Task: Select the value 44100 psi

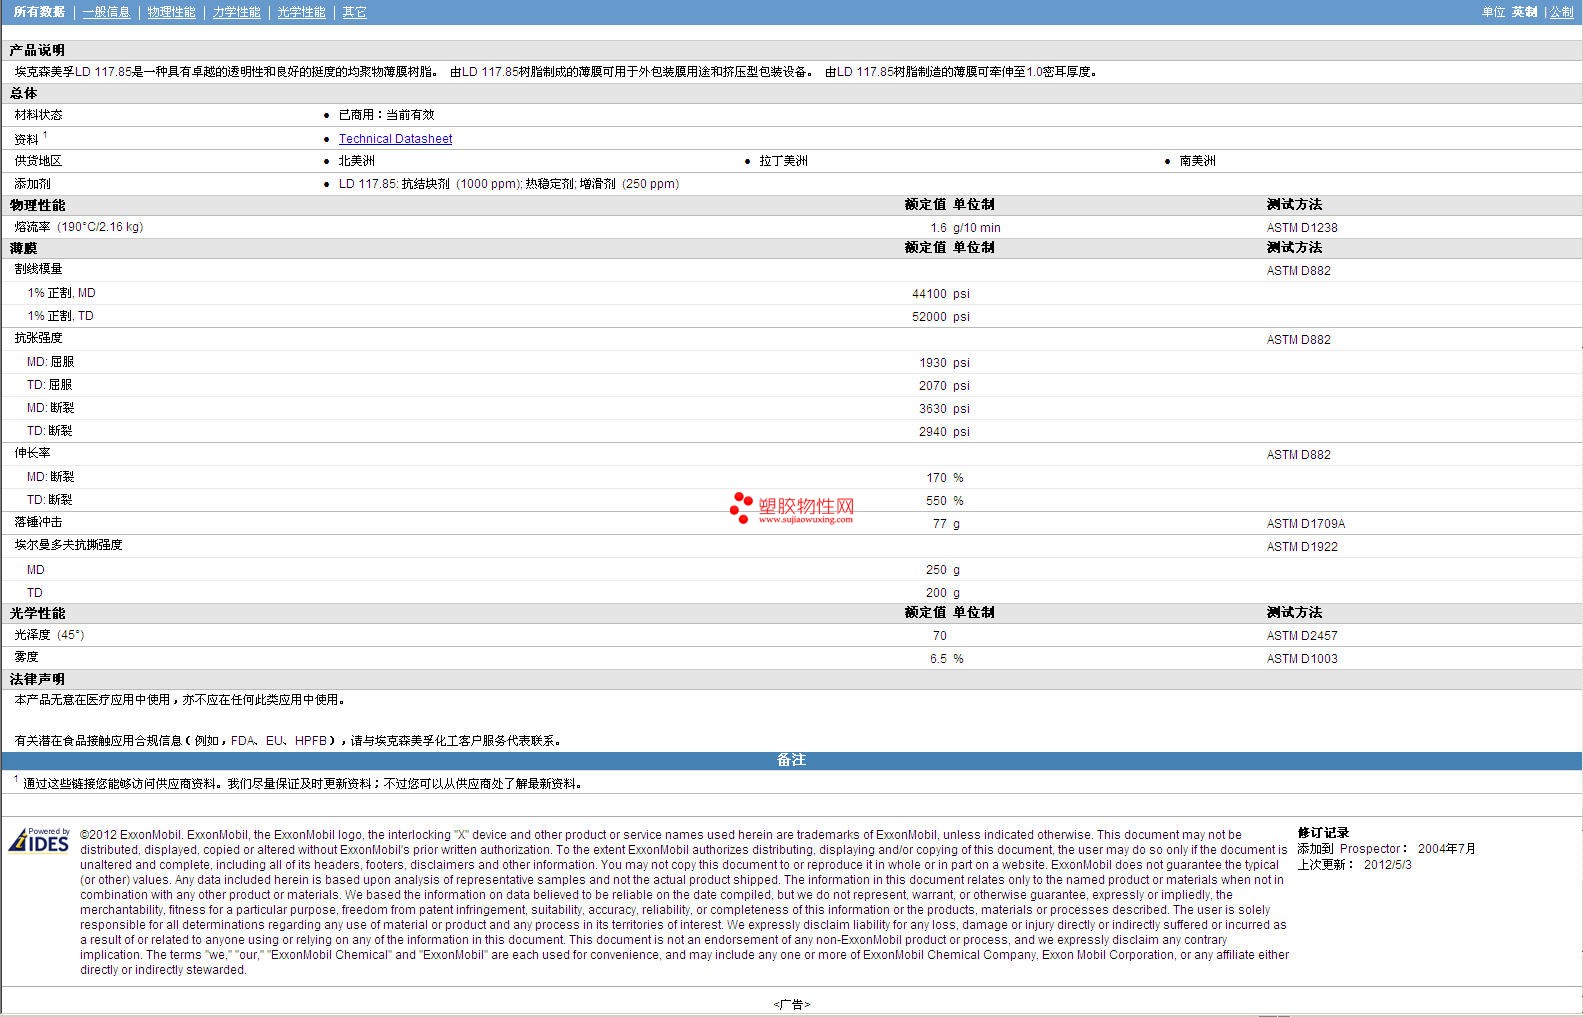Action: point(940,294)
